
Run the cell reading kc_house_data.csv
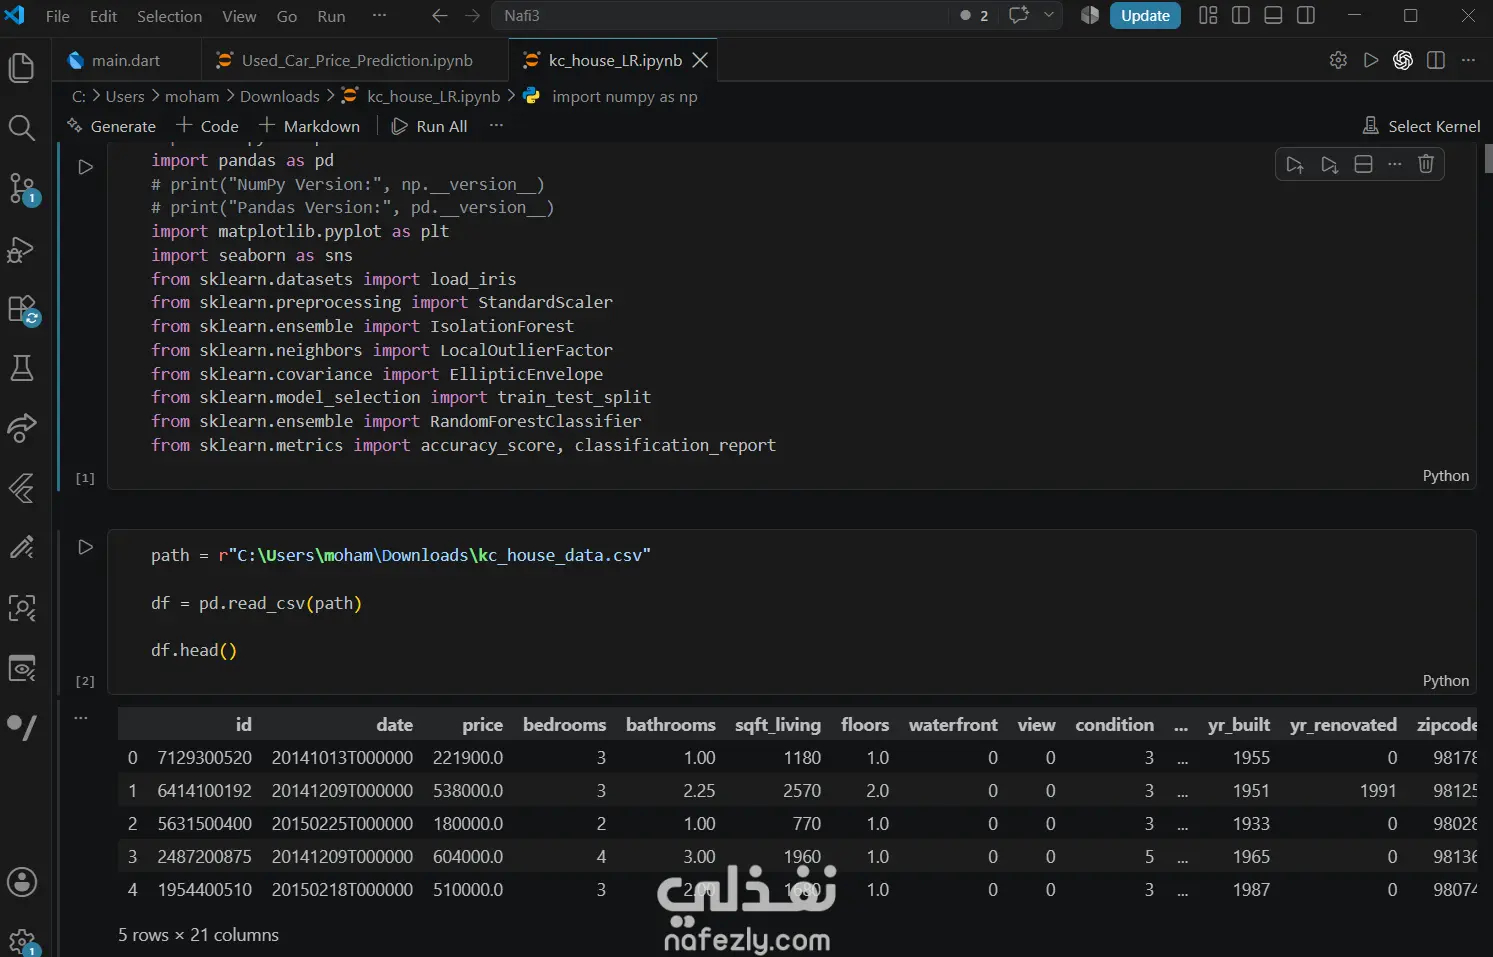click(x=86, y=547)
